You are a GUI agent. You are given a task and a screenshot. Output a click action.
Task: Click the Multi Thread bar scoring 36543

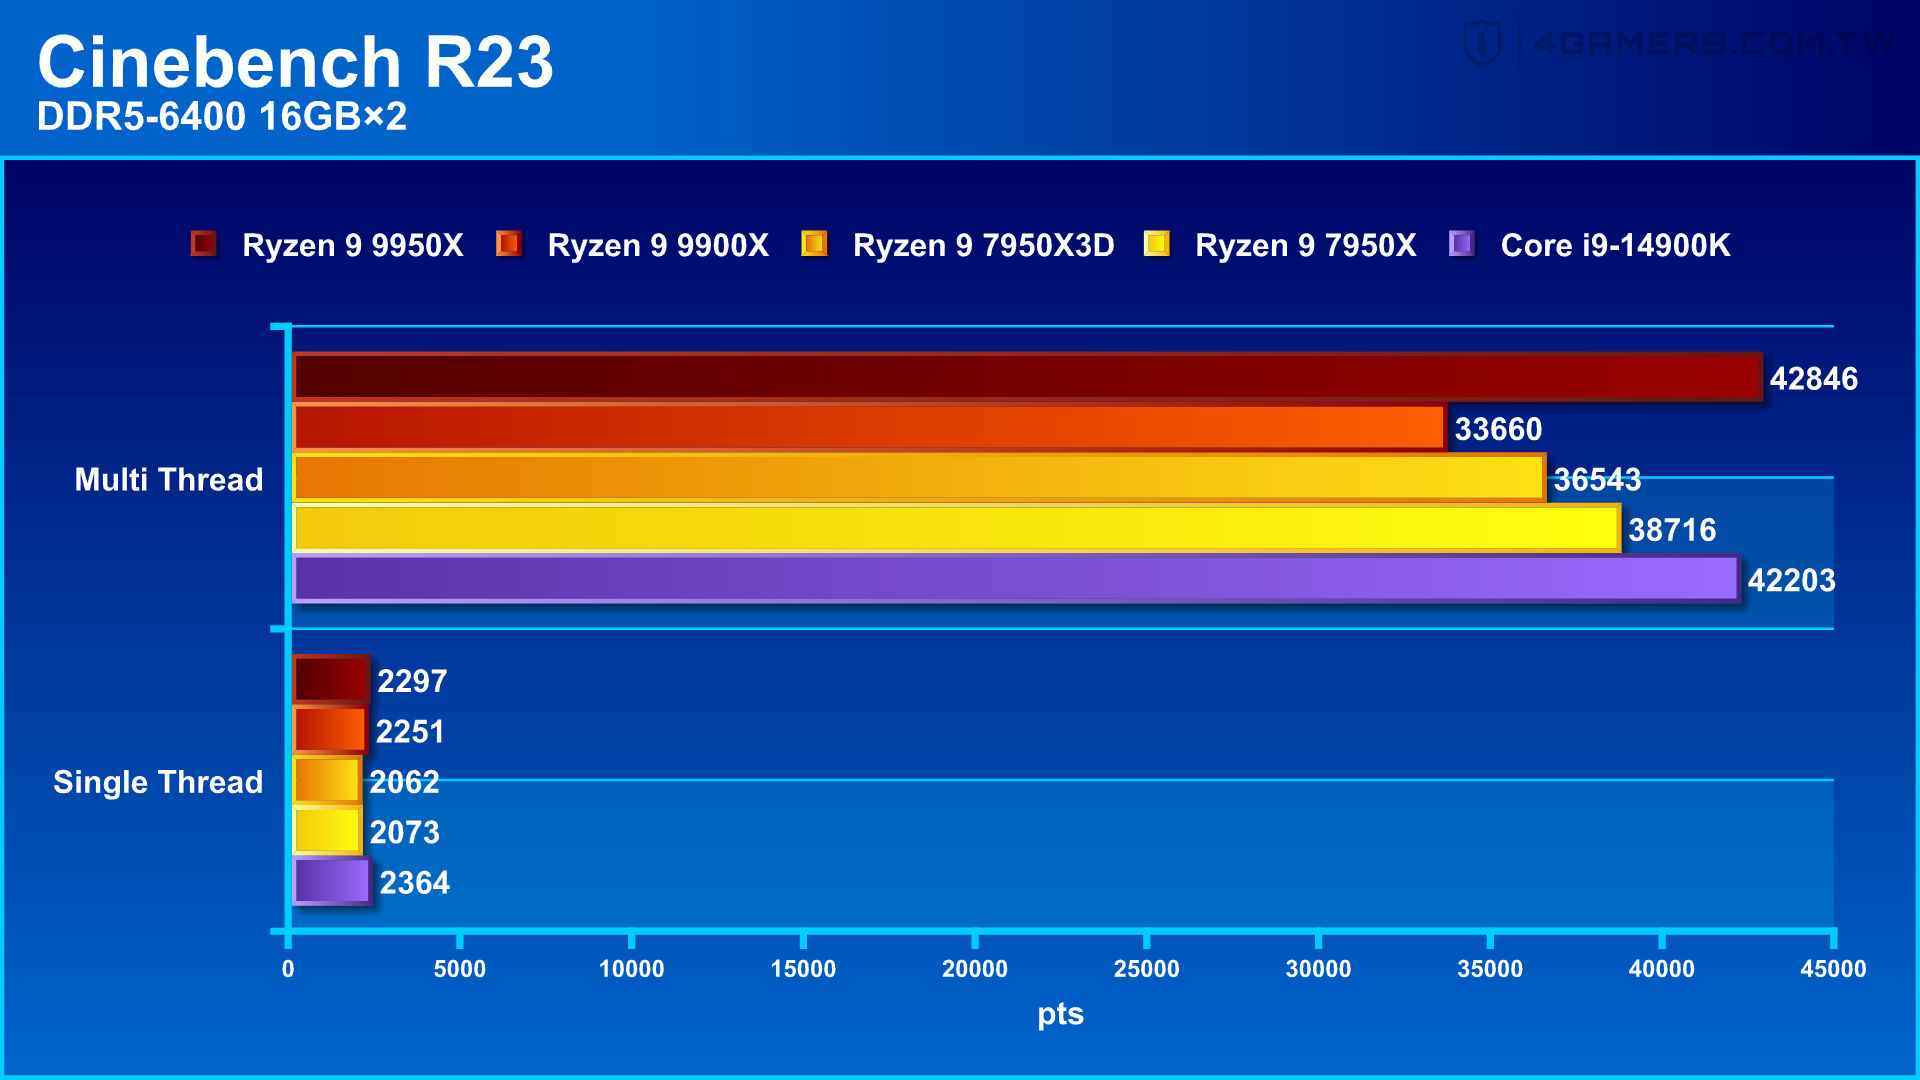coord(919,478)
